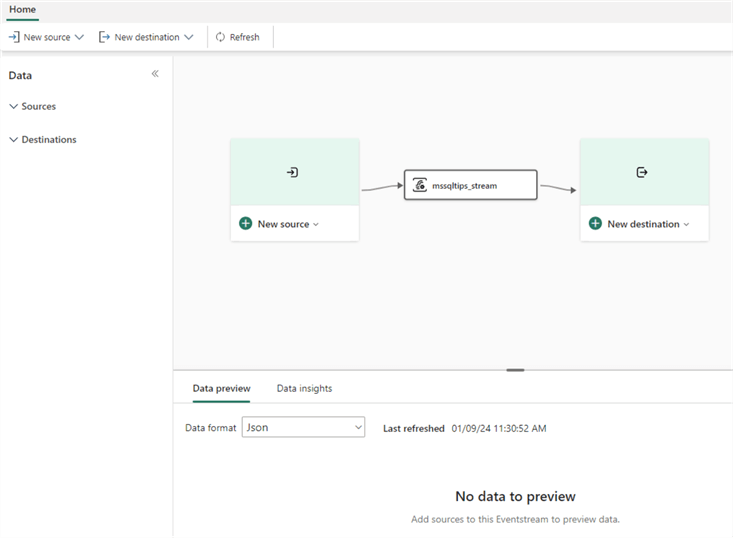This screenshot has height=538, width=733.
Task: Switch to the Data insights tab
Action: [x=304, y=388]
